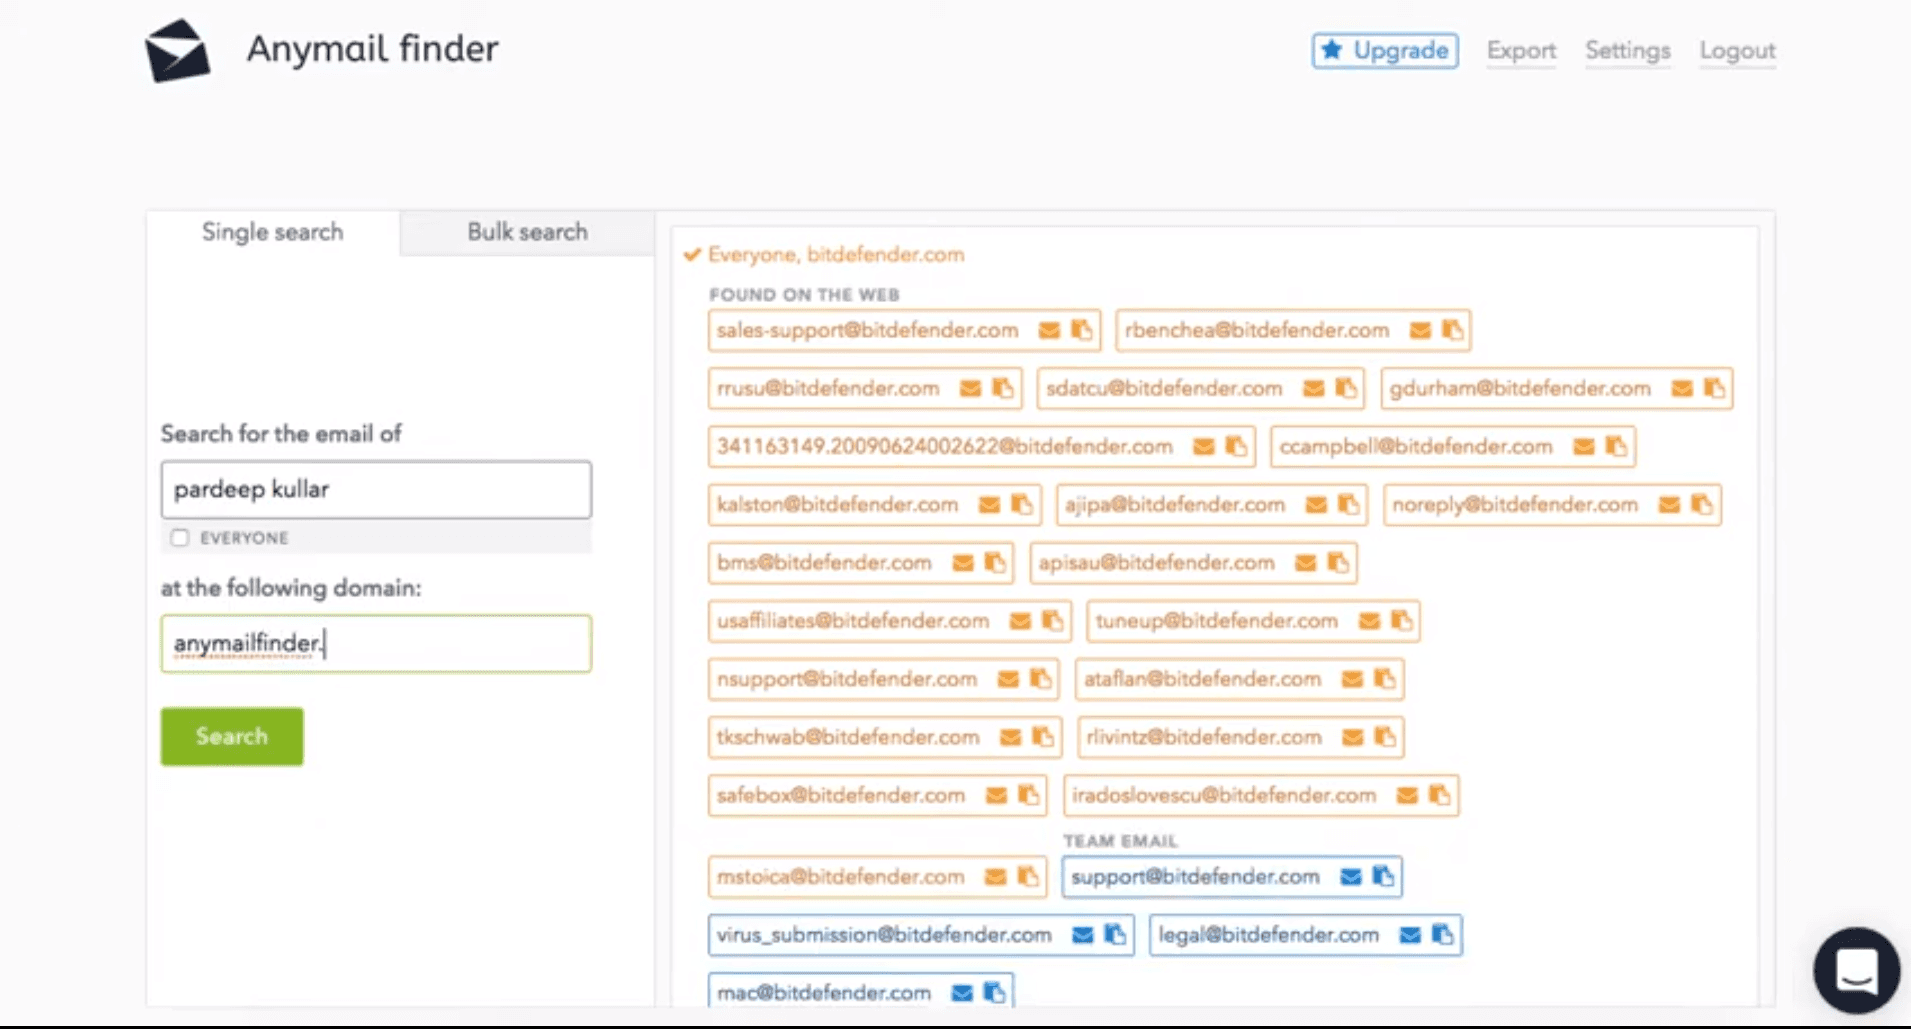The image size is (1911, 1029).
Task: Copy tkschwab@bitdefender.com address
Action: pos(1043,736)
